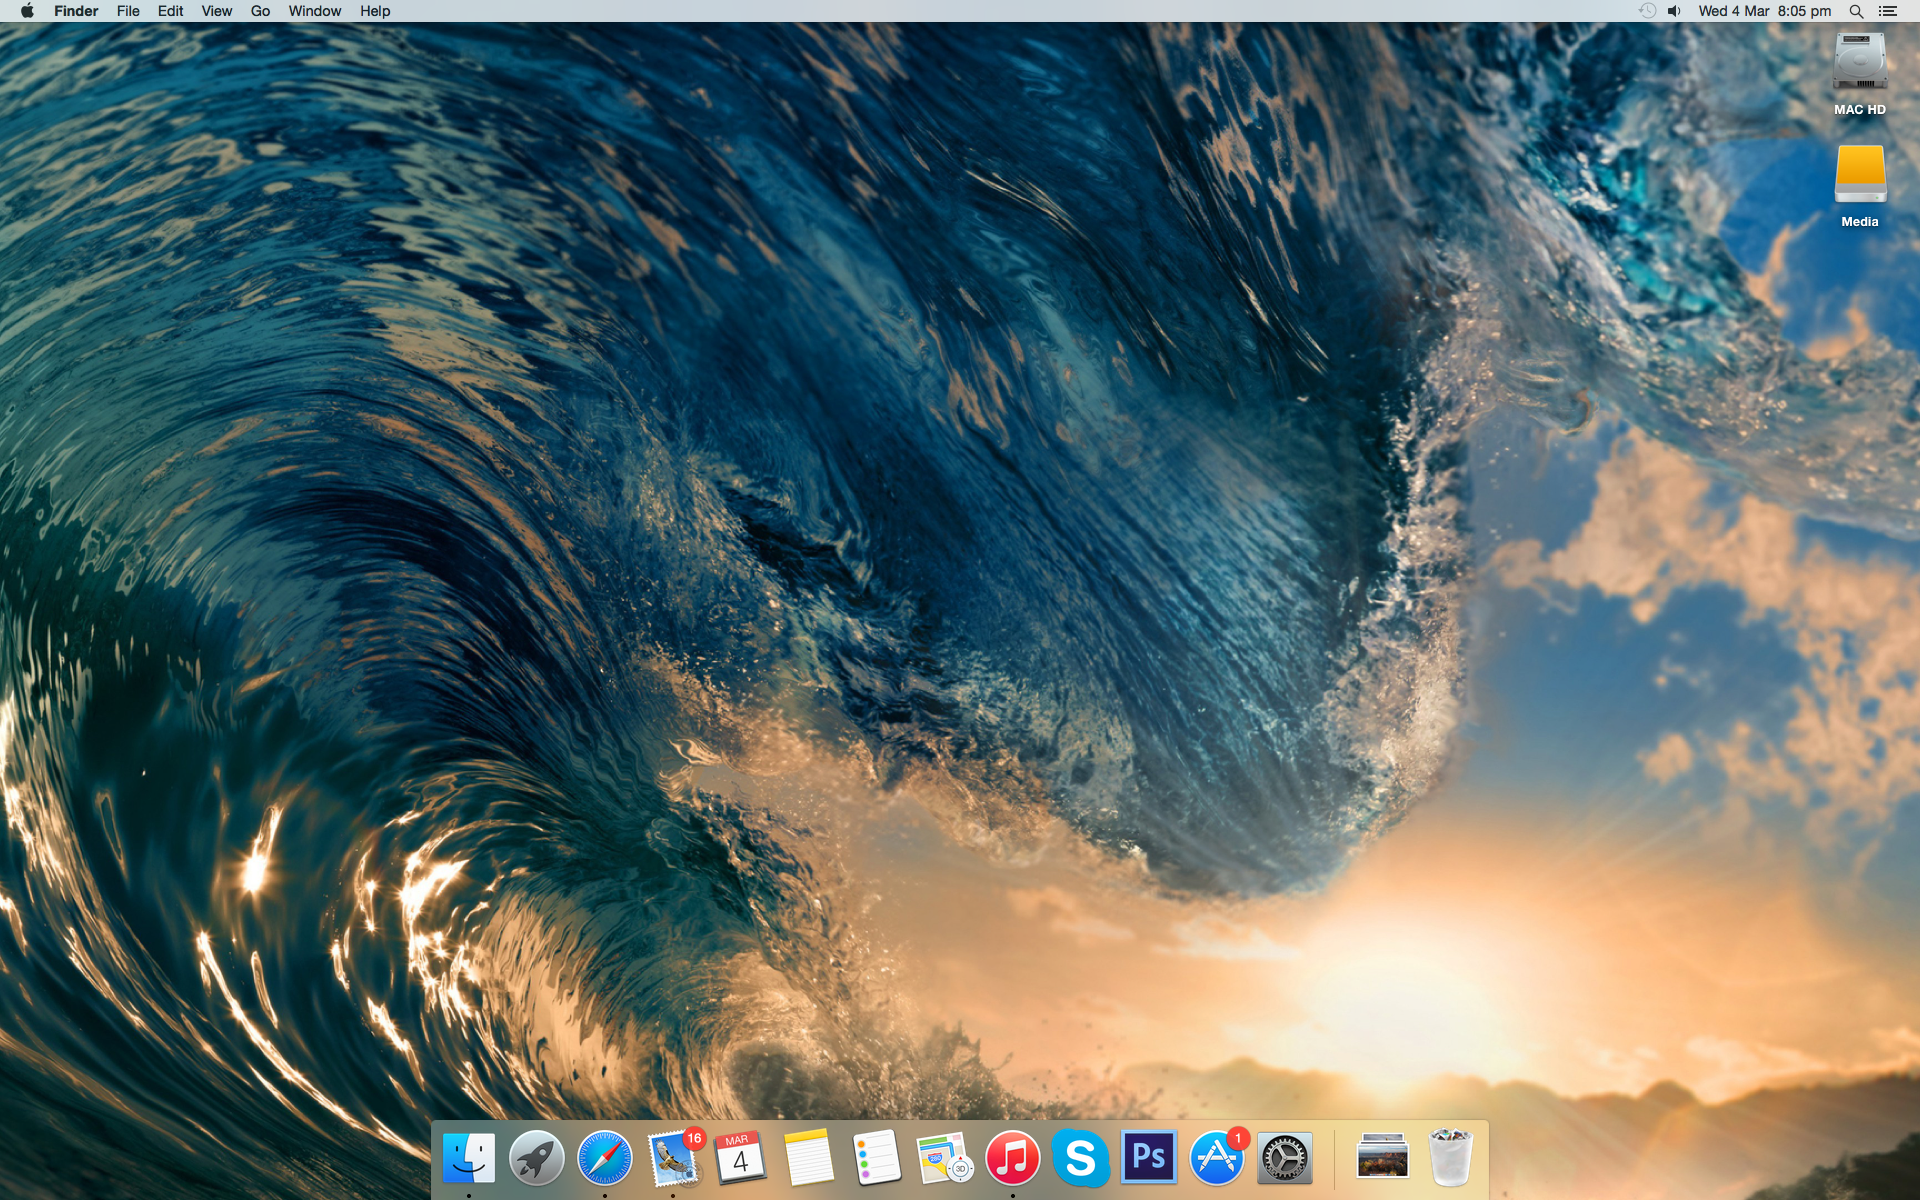Open the Reminders app in Dock

point(877,1158)
